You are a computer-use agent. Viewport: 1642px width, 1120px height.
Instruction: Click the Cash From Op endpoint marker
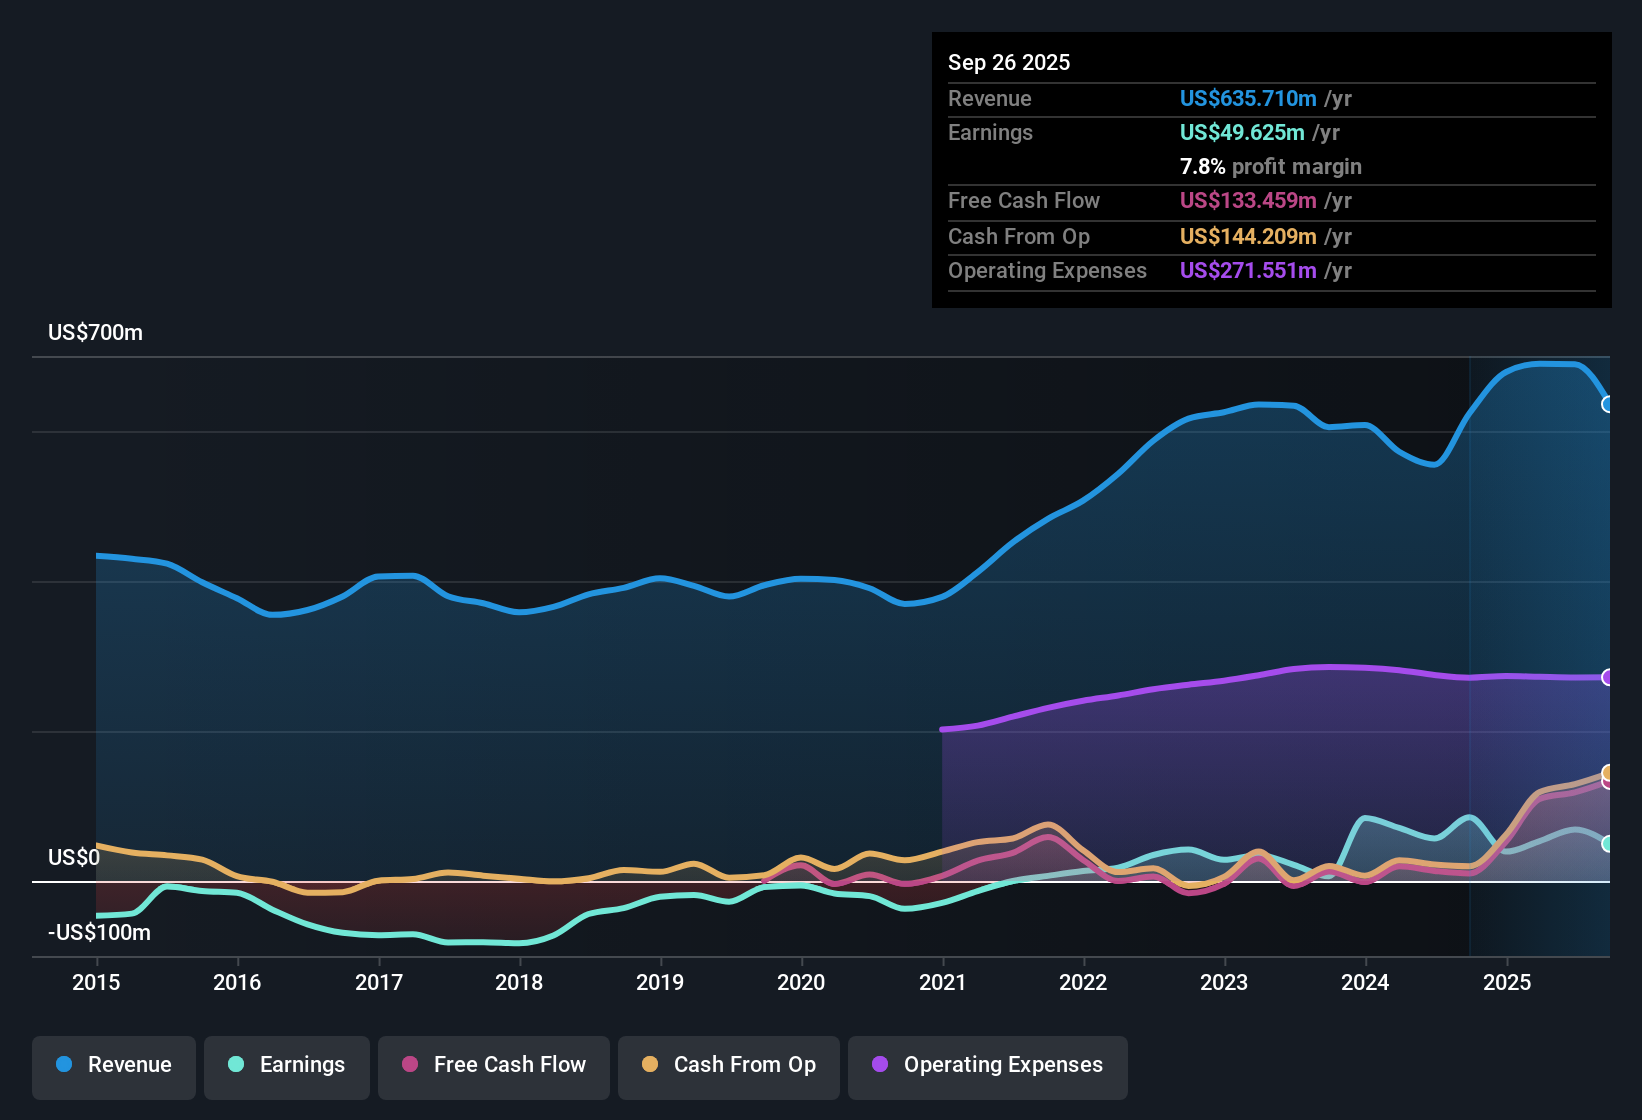click(x=1608, y=774)
